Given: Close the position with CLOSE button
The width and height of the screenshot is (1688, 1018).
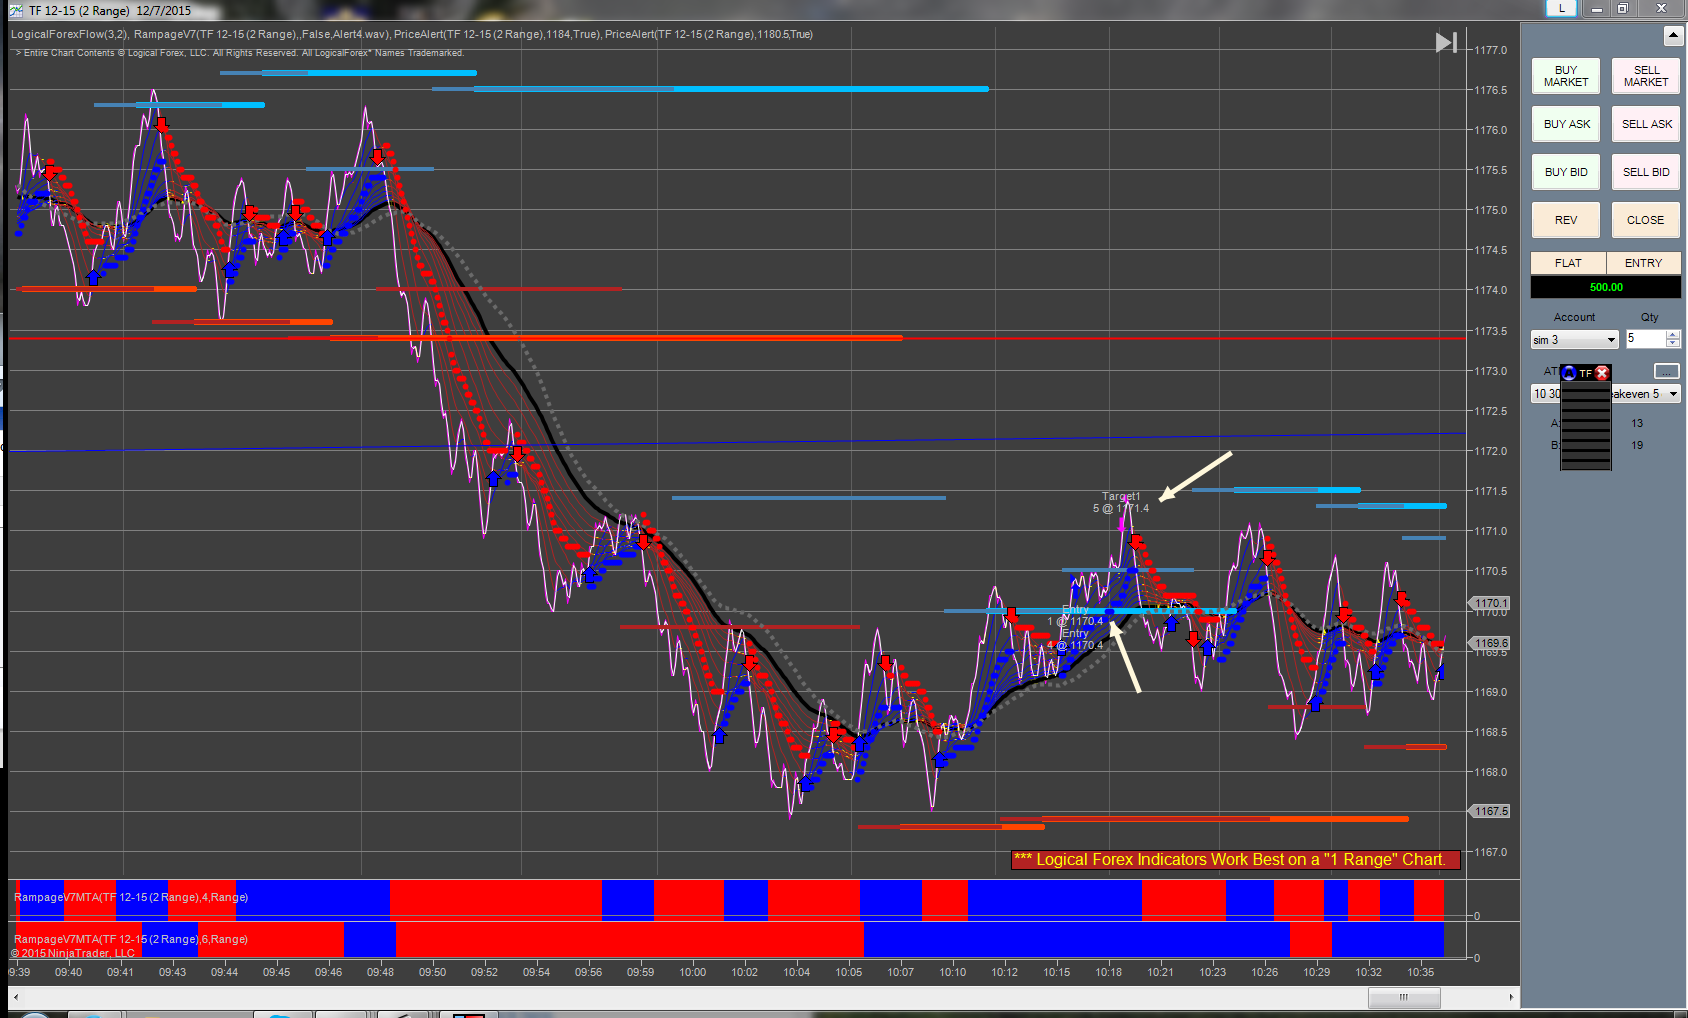Looking at the screenshot, I should [1646, 220].
